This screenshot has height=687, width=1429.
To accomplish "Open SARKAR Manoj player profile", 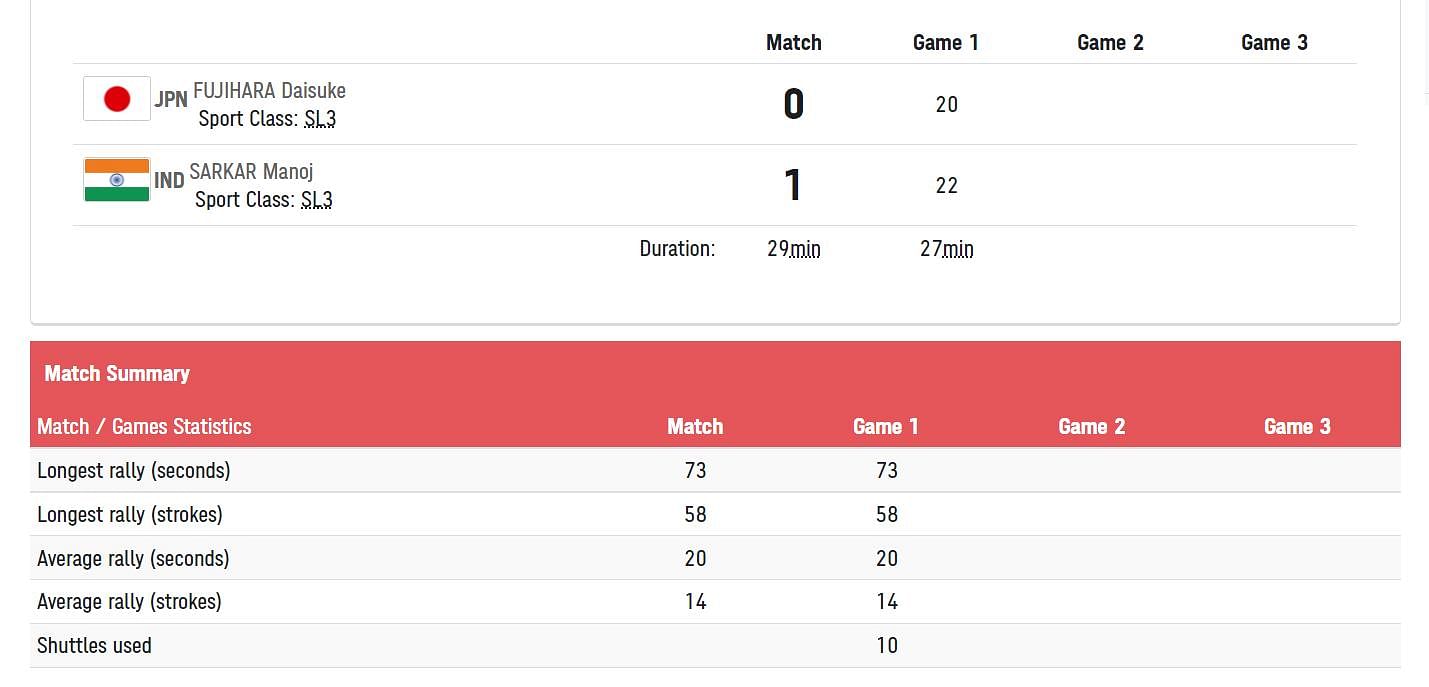I will pyautogui.click(x=251, y=172).
